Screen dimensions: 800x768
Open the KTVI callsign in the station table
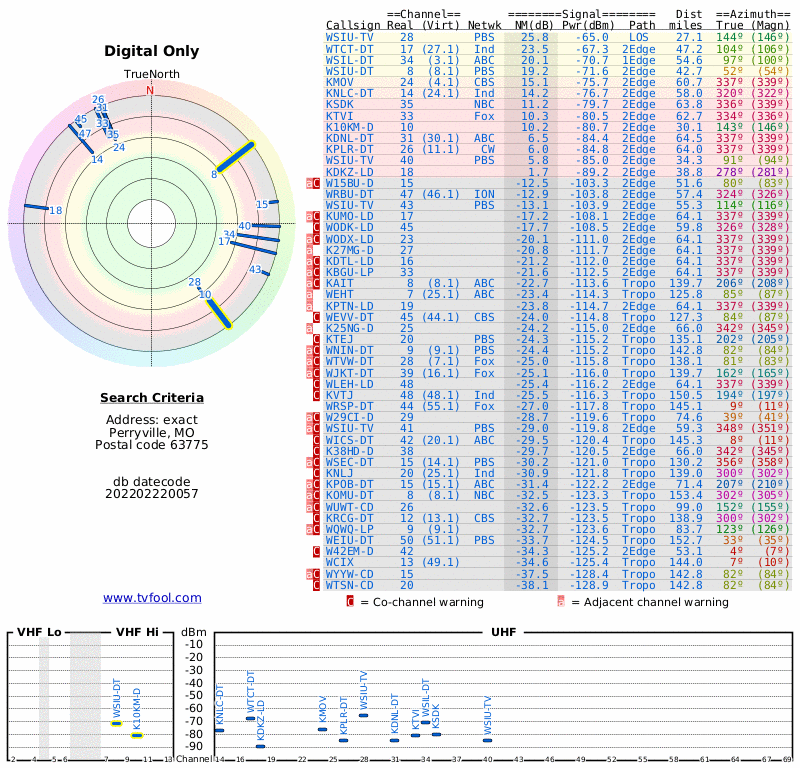(340, 116)
